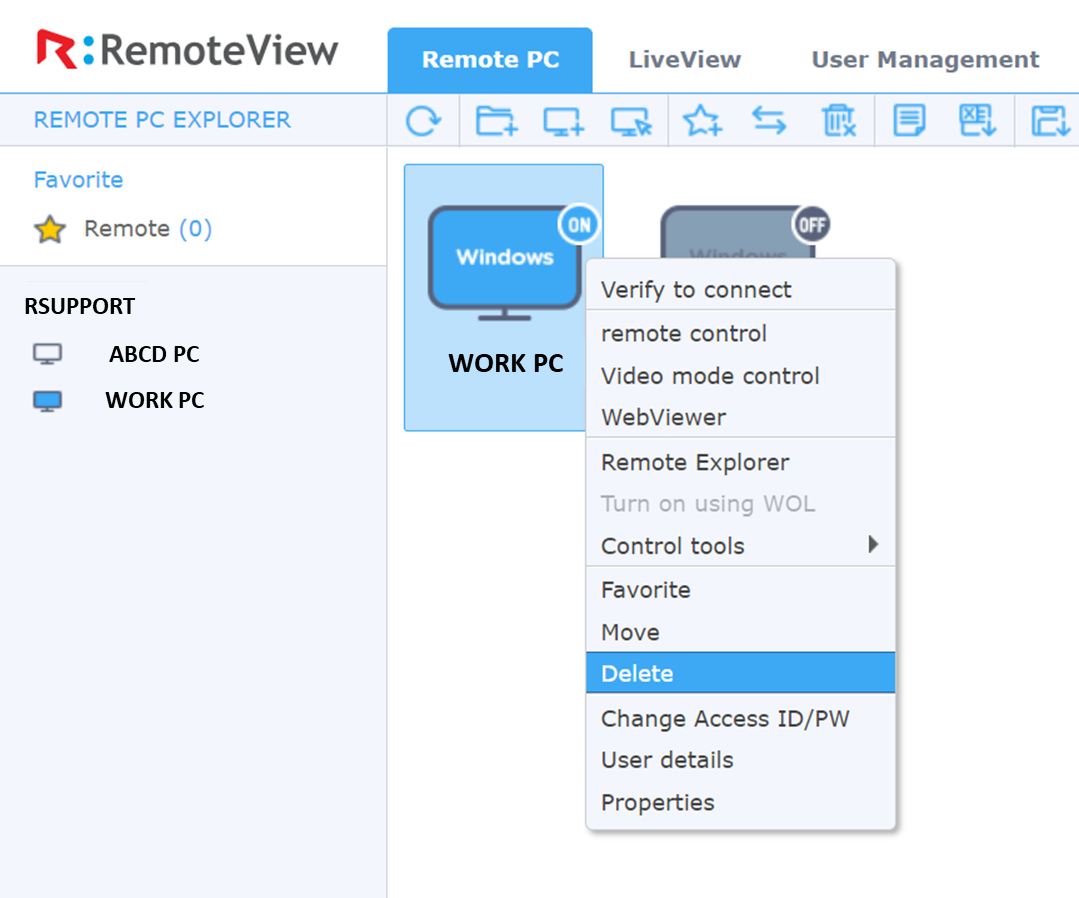Screen dimensions: 1079x898
Task: Click the WORK PC label under thumbnail
Action: pos(506,363)
